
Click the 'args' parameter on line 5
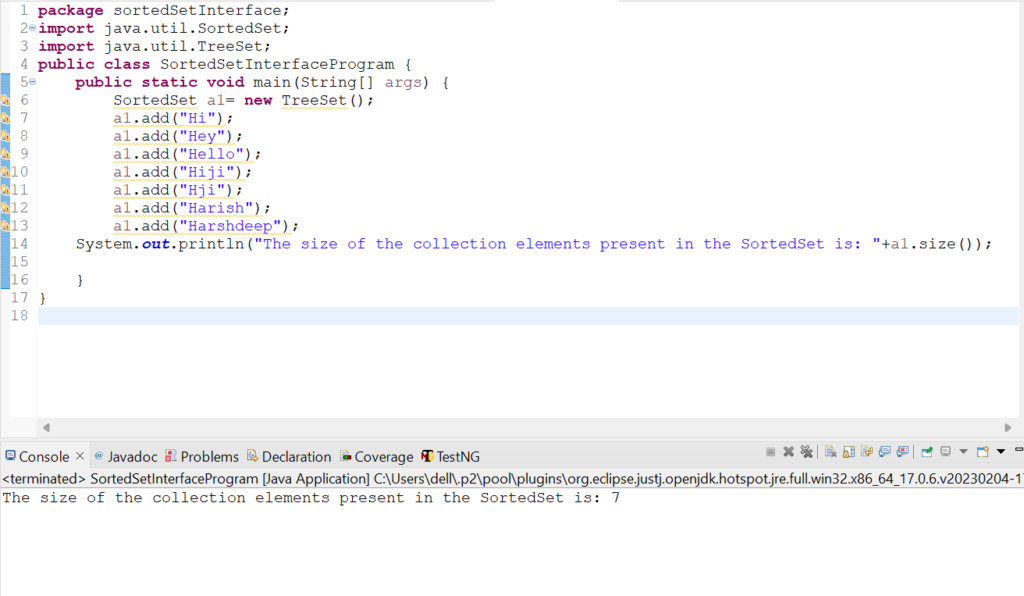(403, 82)
